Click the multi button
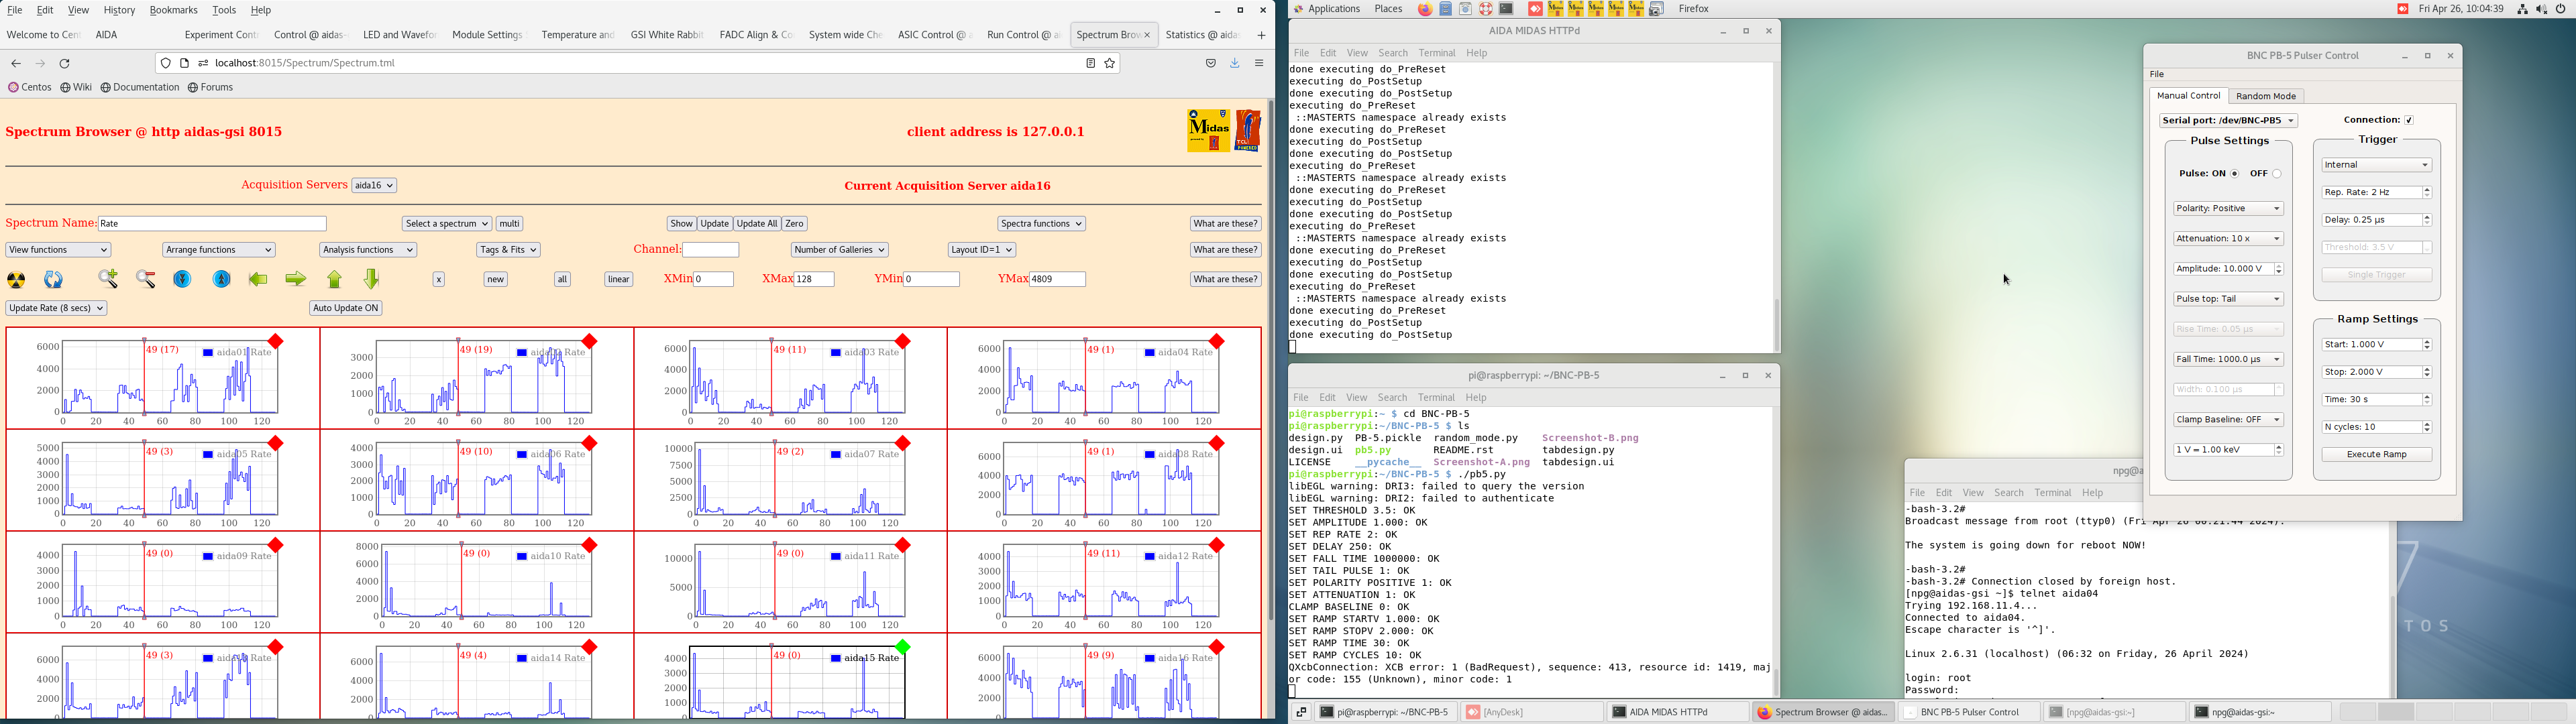This screenshot has height=724, width=2576. [x=510, y=224]
